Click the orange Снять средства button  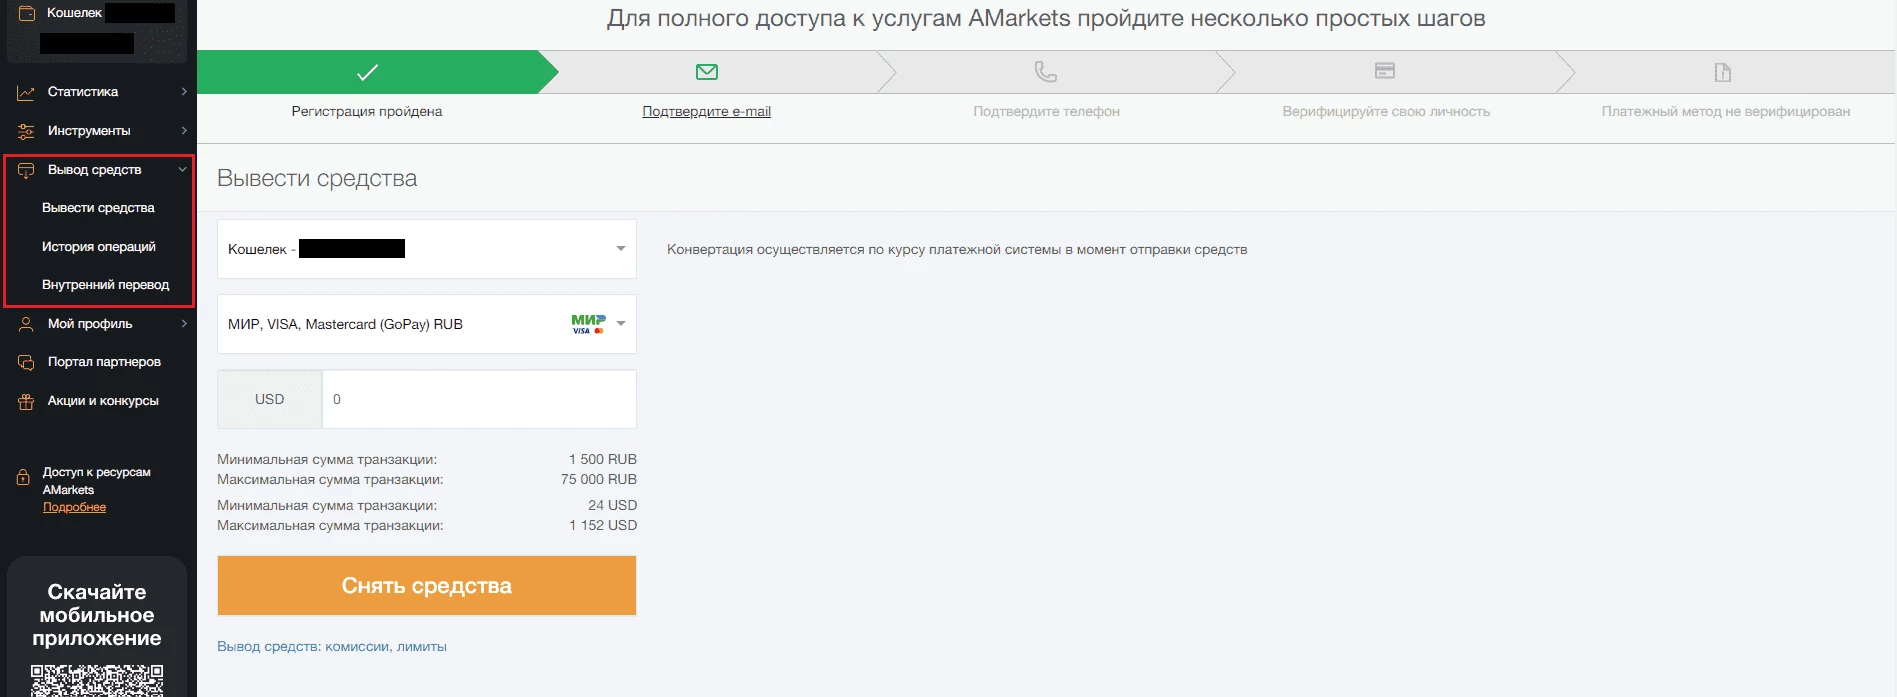427,586
